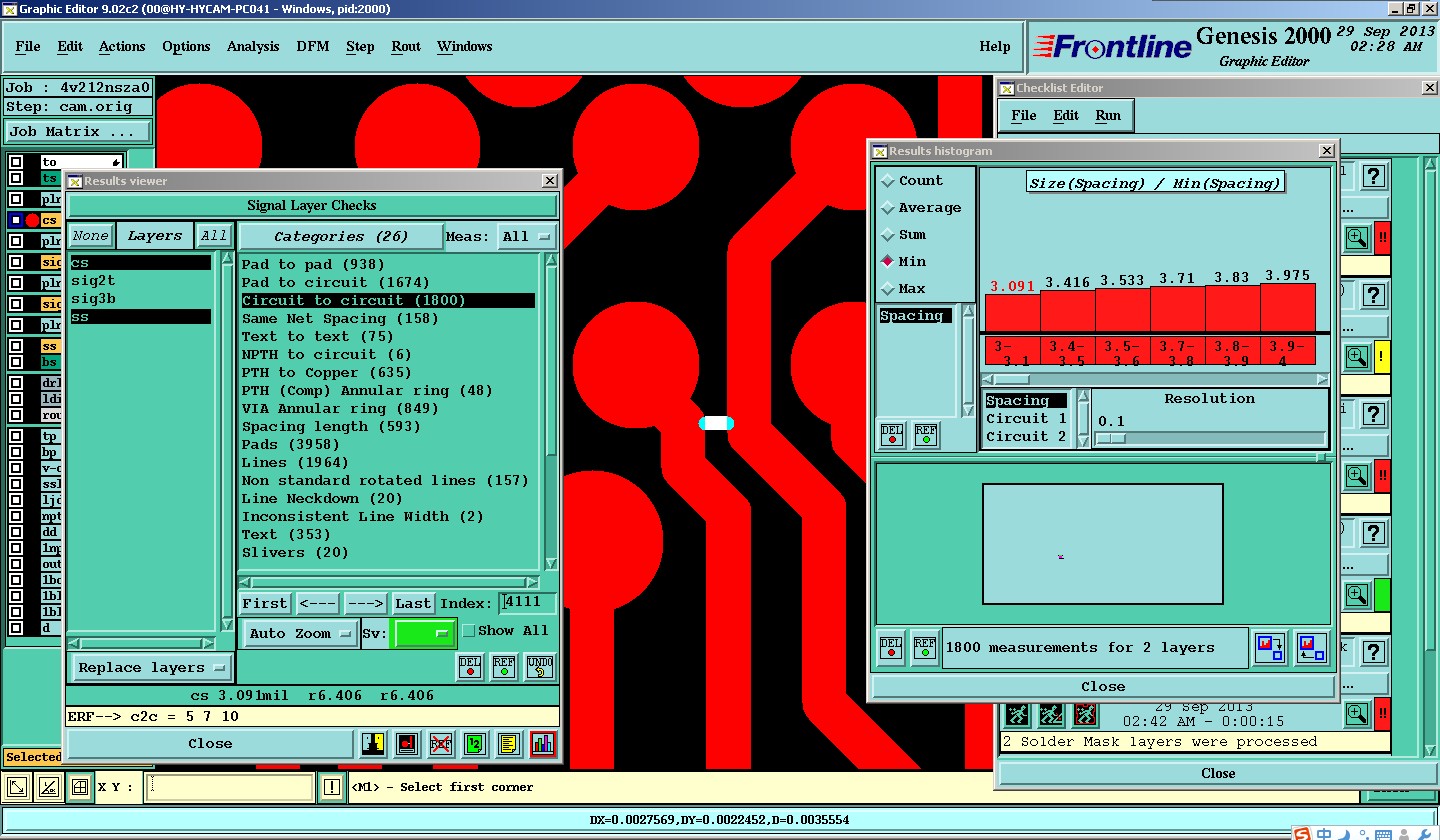Open the Meas: All dropdown
The height and width of the screenshot is (840, 1440).
tap(528, 236)
